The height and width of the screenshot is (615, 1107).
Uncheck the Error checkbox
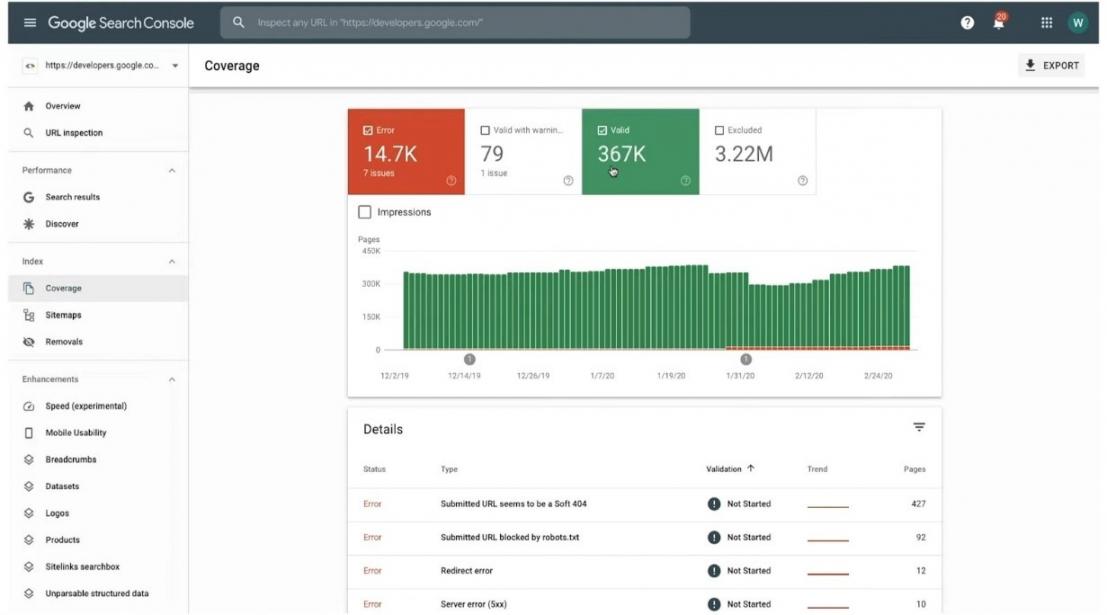click(x=368, y=130)
